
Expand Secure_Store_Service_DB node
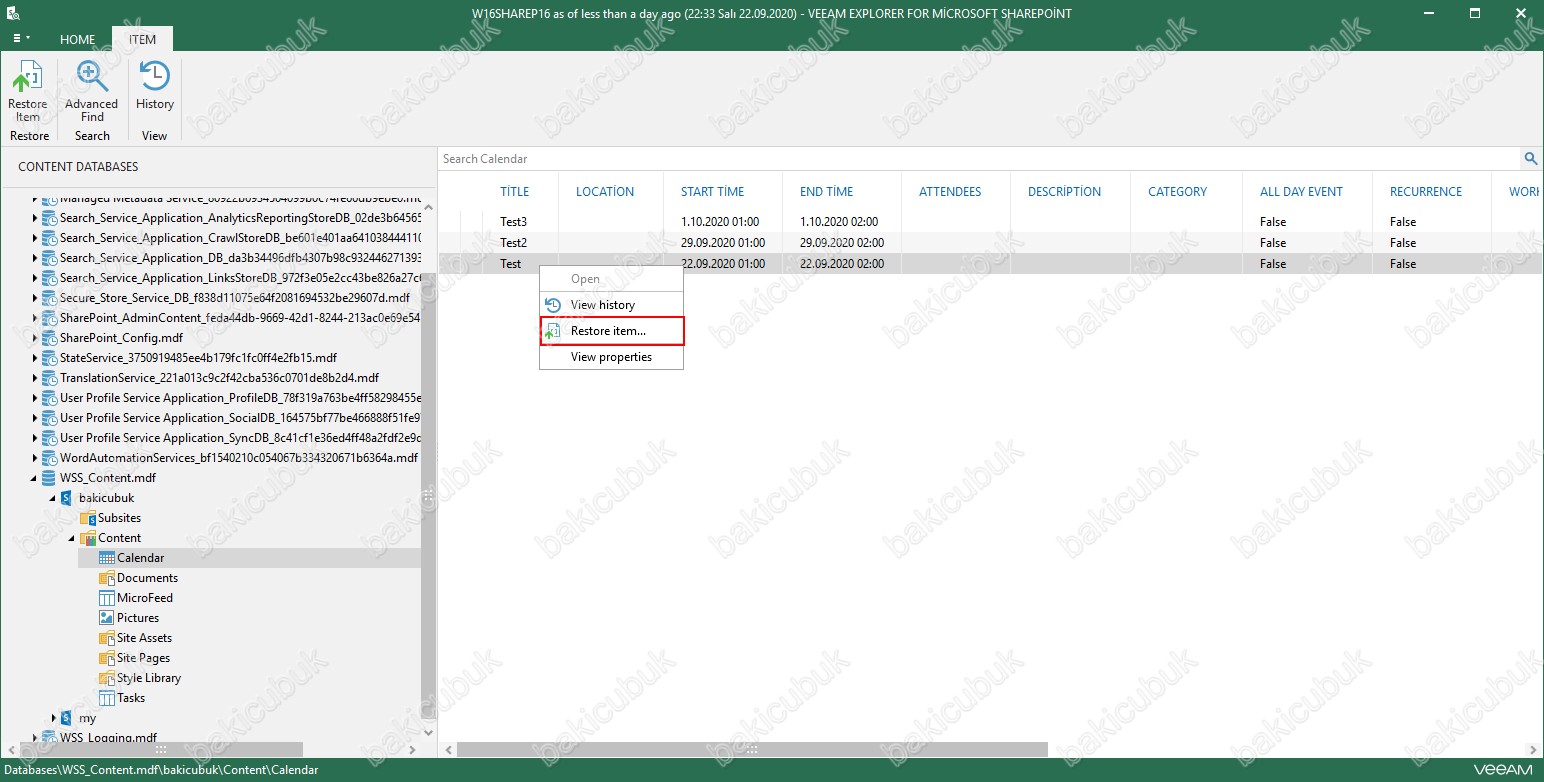pos(35,298)
